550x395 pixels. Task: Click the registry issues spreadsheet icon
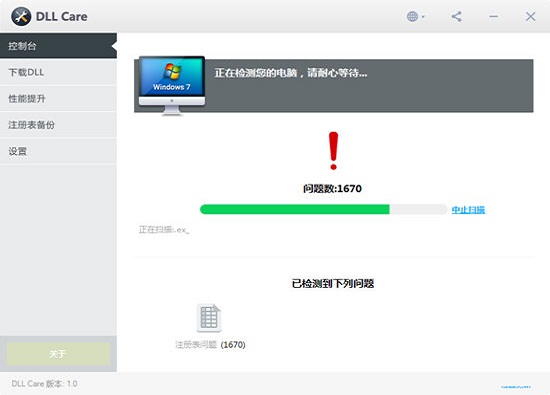[209, 318]
